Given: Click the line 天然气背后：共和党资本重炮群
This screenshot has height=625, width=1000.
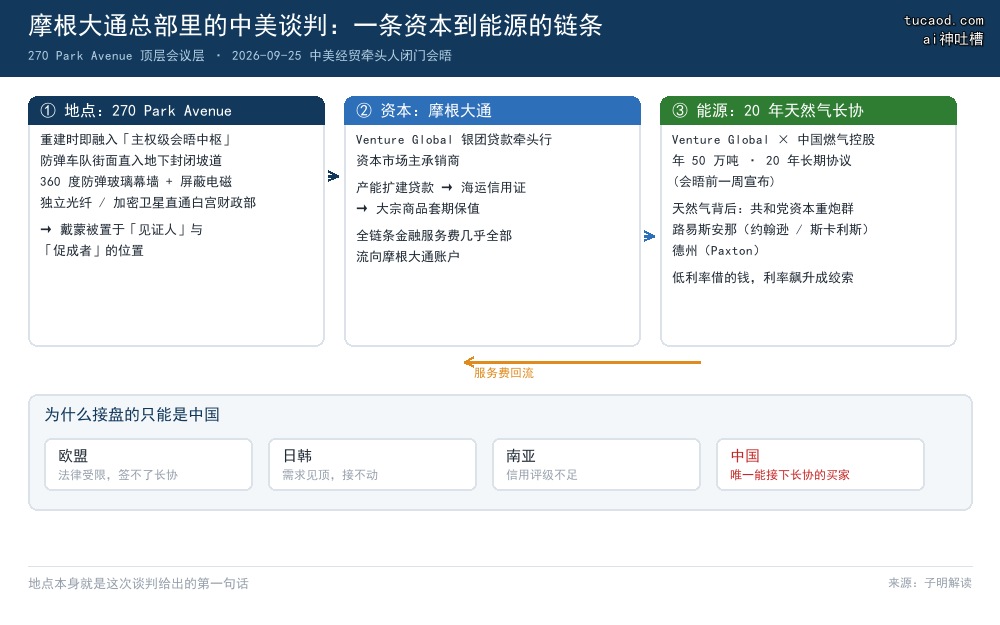Looking at the screenshot, I should coord(763,209).
